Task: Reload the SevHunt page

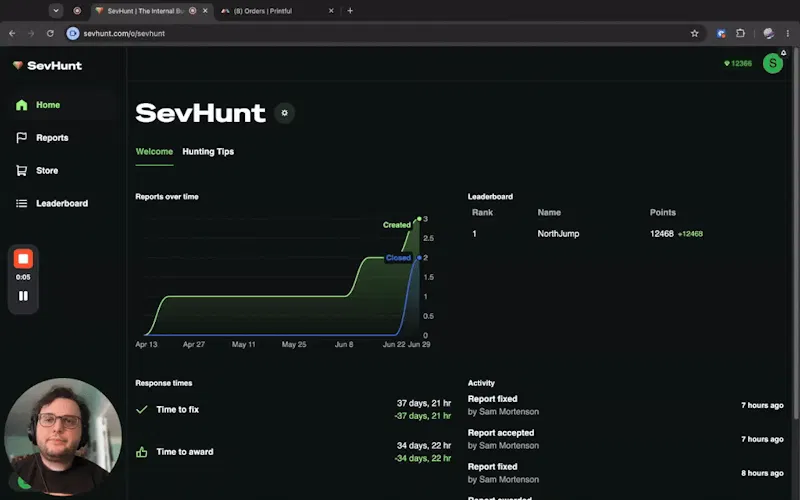Action: click(50, 33)
